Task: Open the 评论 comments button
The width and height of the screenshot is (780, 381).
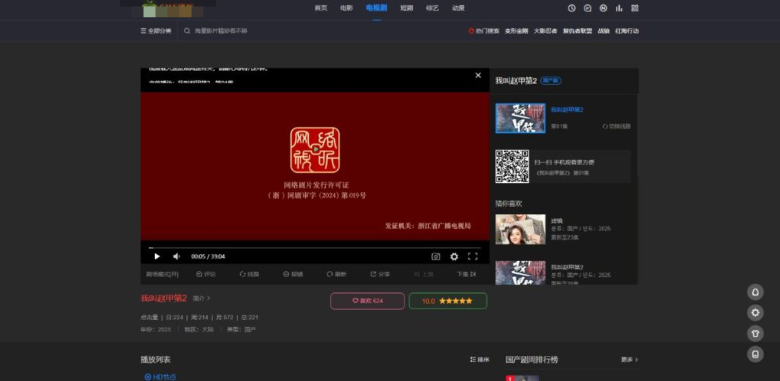Action: tap(206, 274)
